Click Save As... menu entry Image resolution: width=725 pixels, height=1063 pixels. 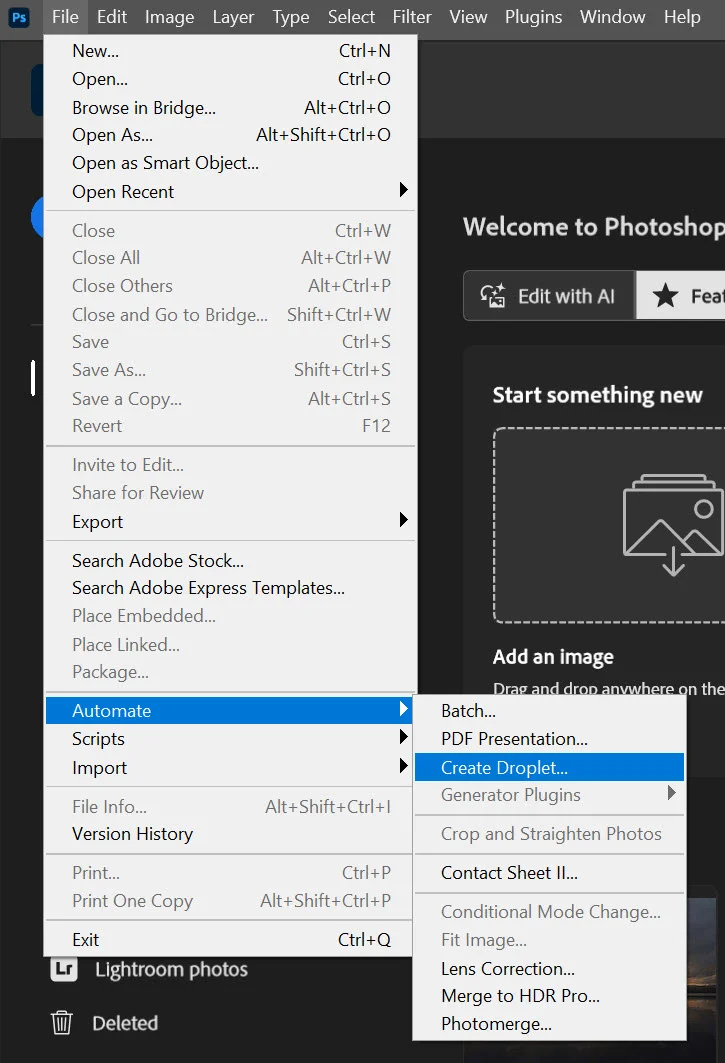pos(231,369)
